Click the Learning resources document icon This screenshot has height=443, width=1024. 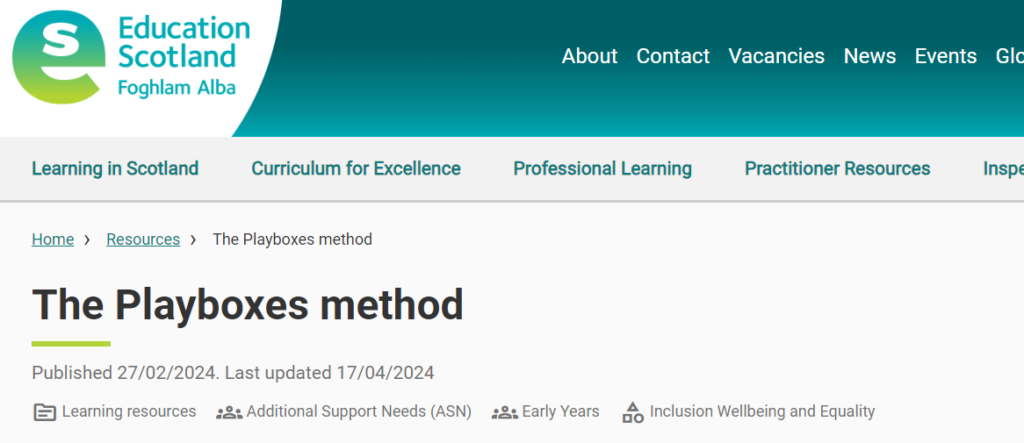44,412
